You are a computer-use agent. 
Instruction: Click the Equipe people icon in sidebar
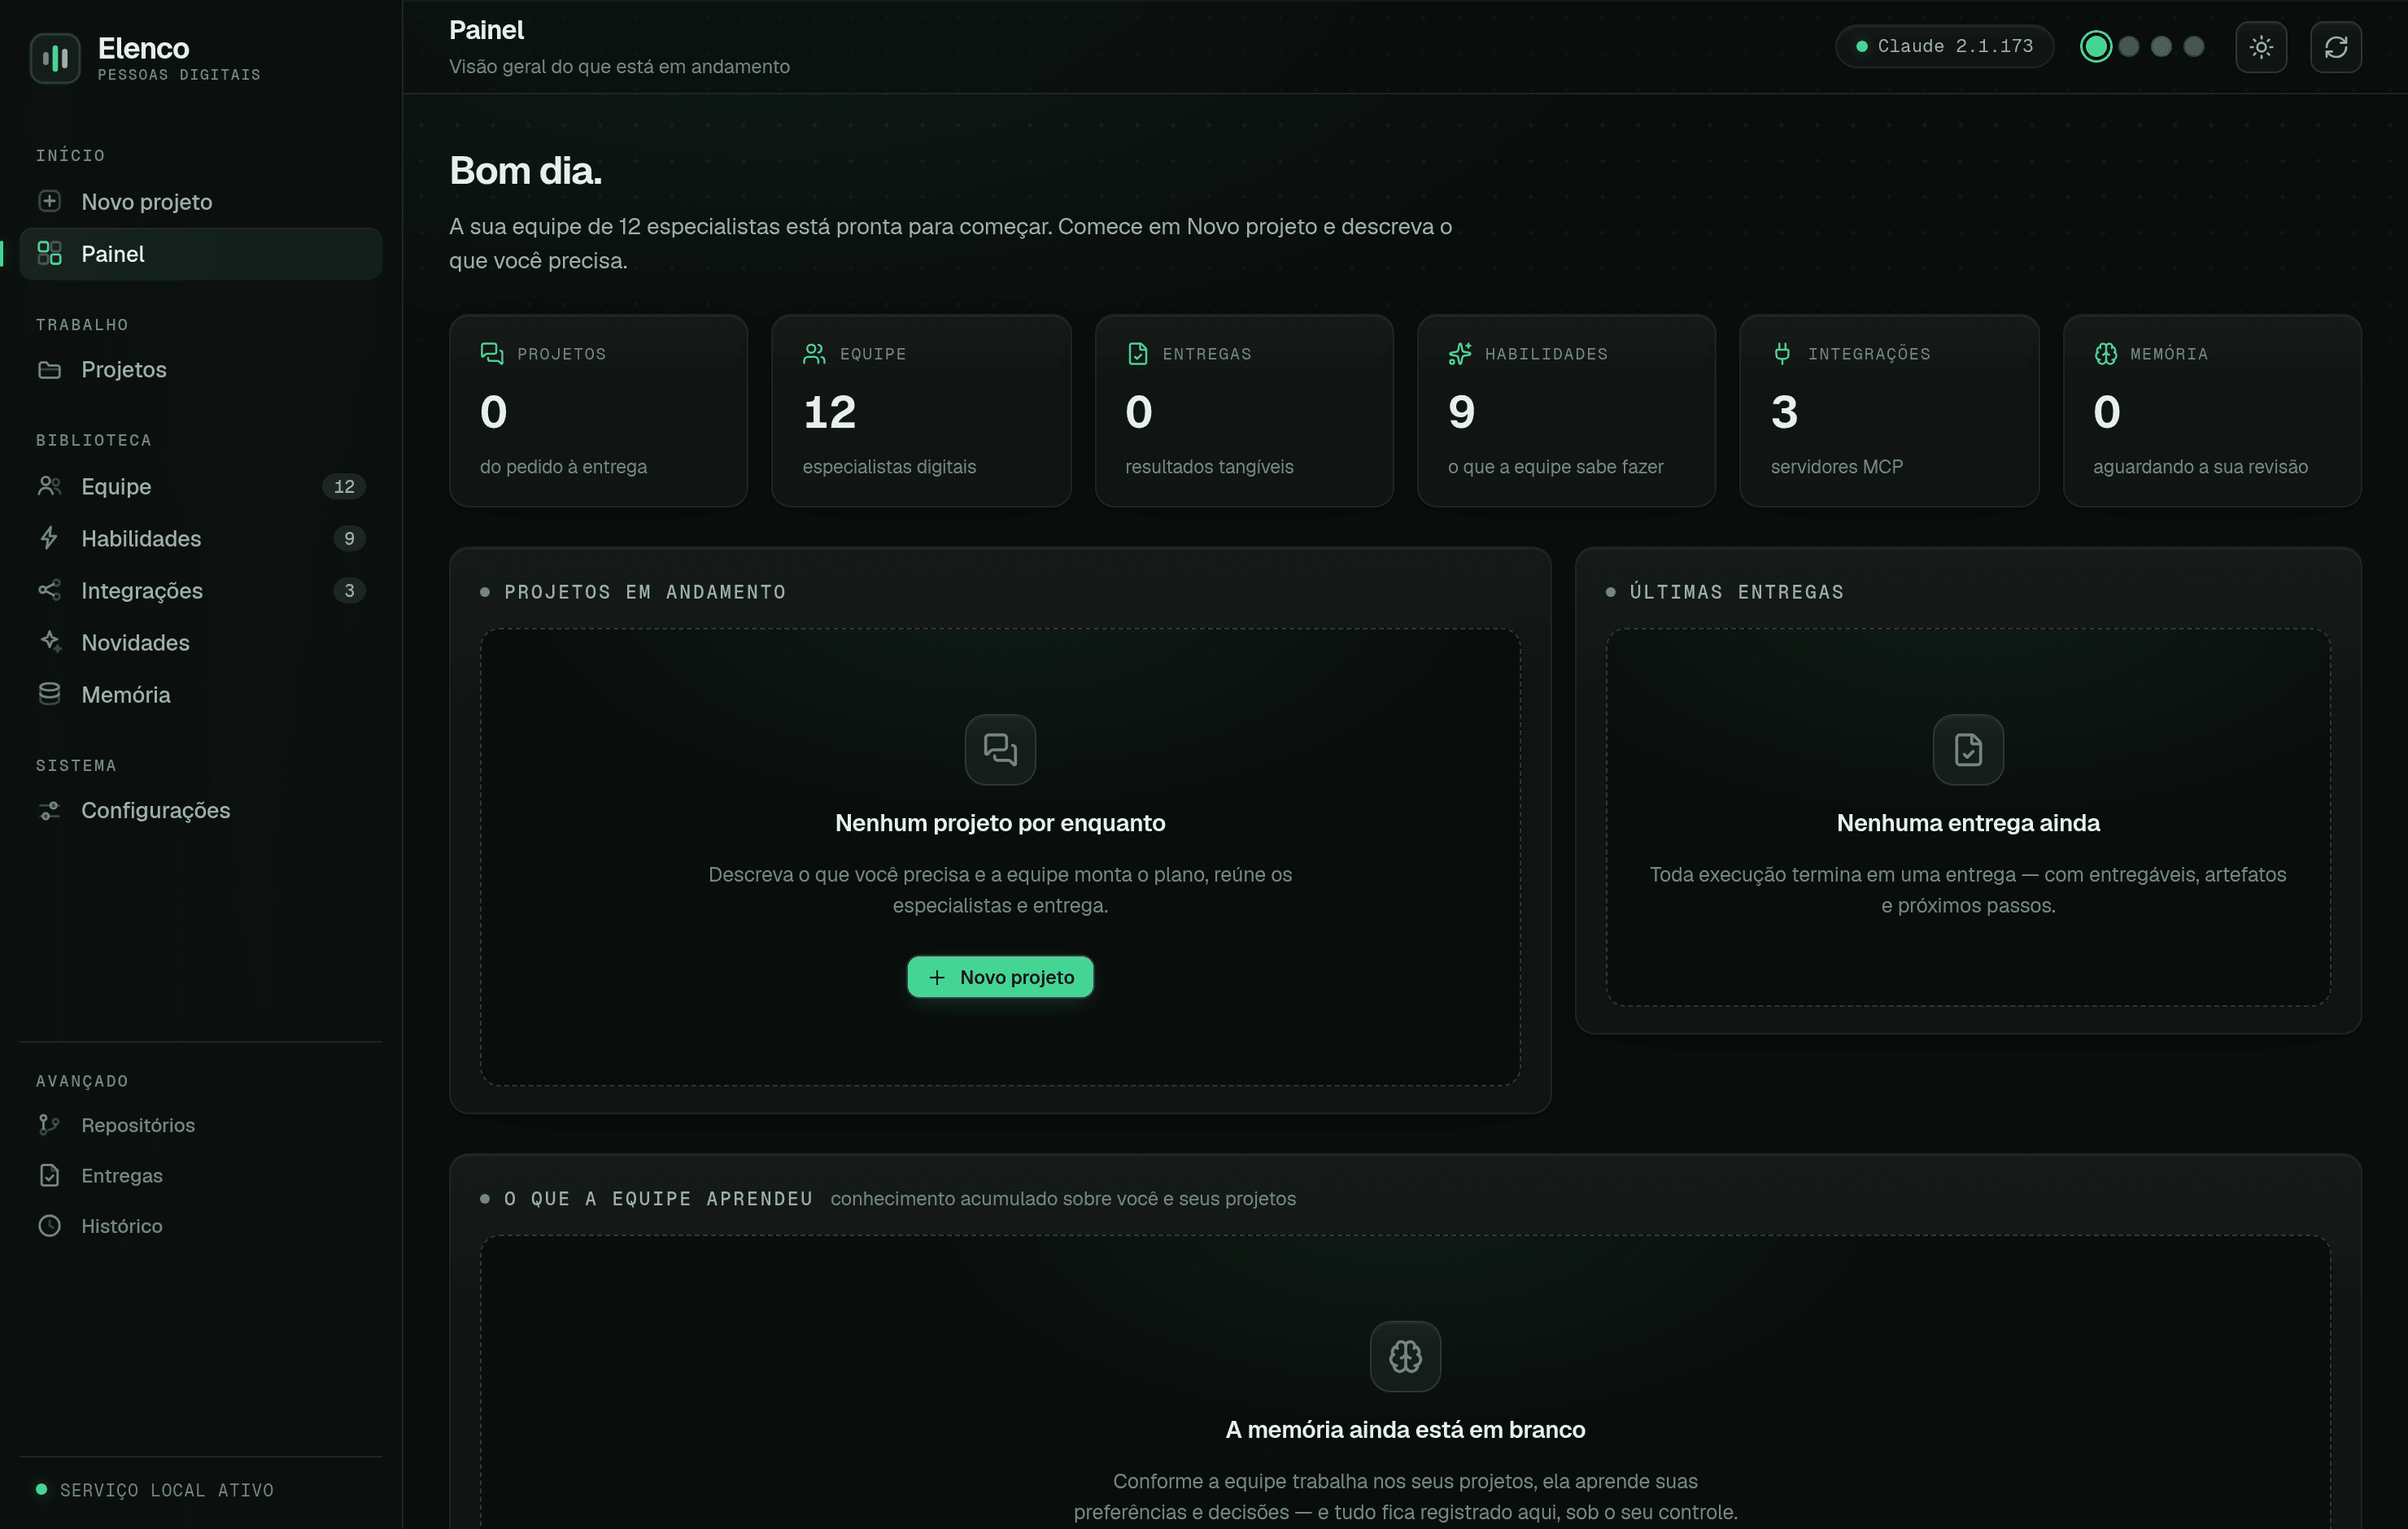click(49, 486)
